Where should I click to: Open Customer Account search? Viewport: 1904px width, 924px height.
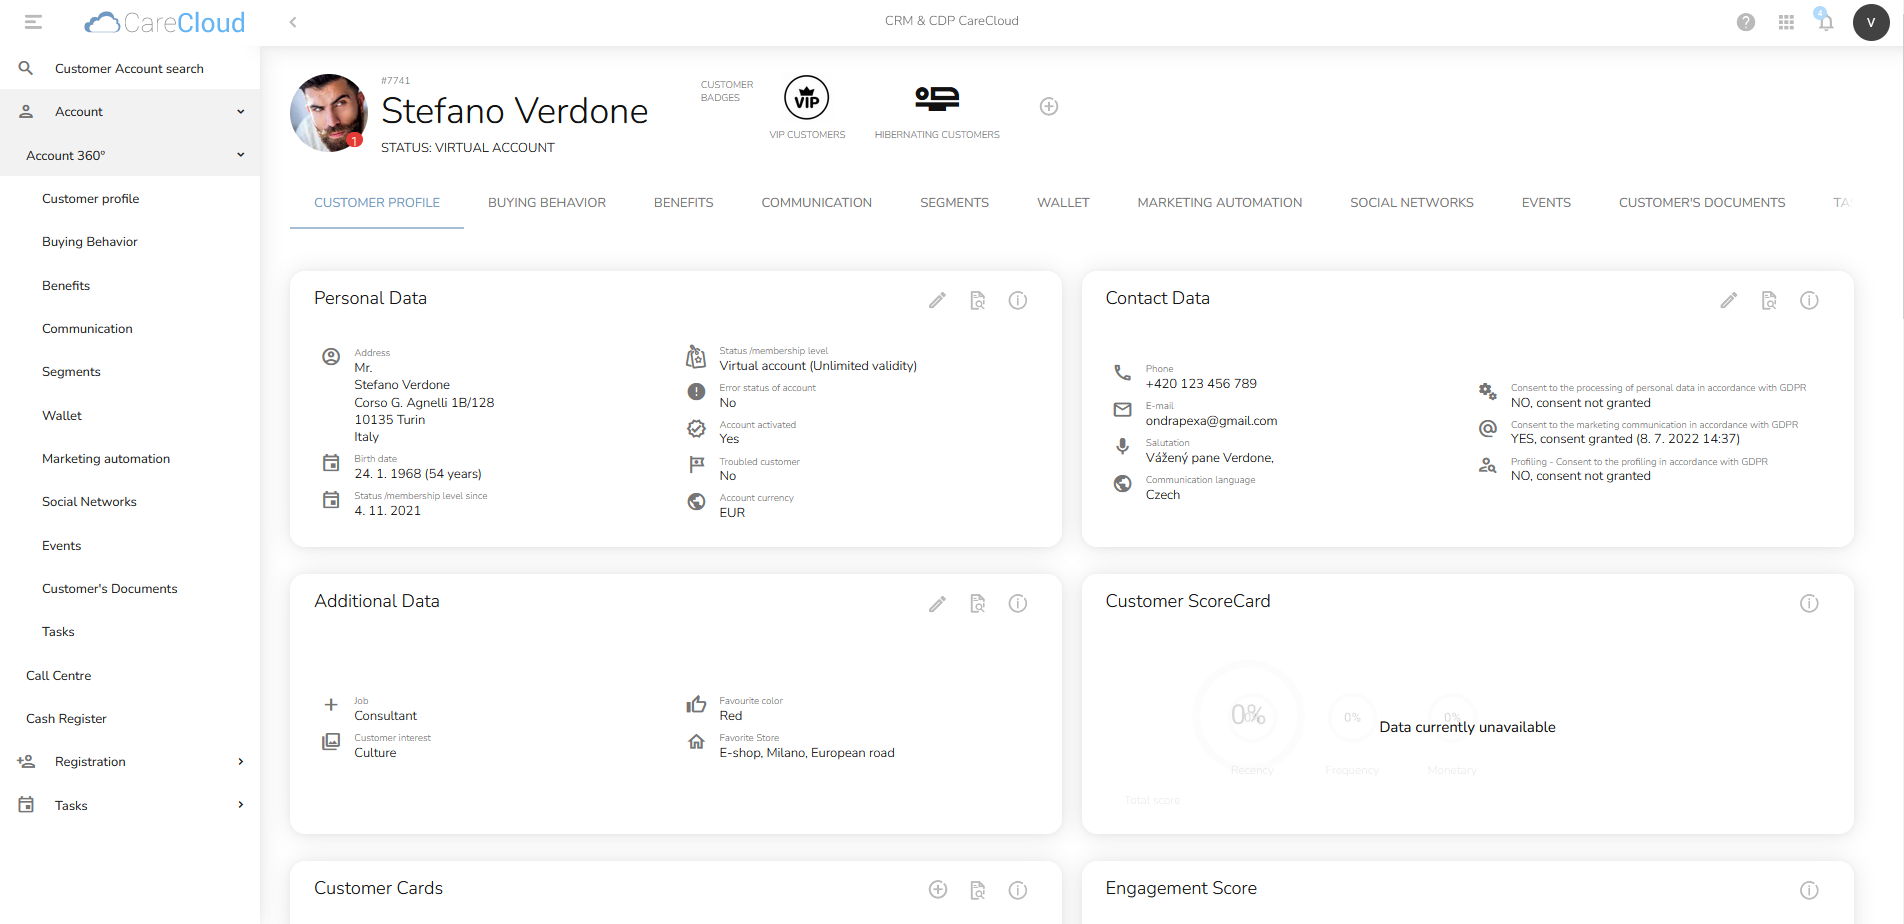[129, 69]
